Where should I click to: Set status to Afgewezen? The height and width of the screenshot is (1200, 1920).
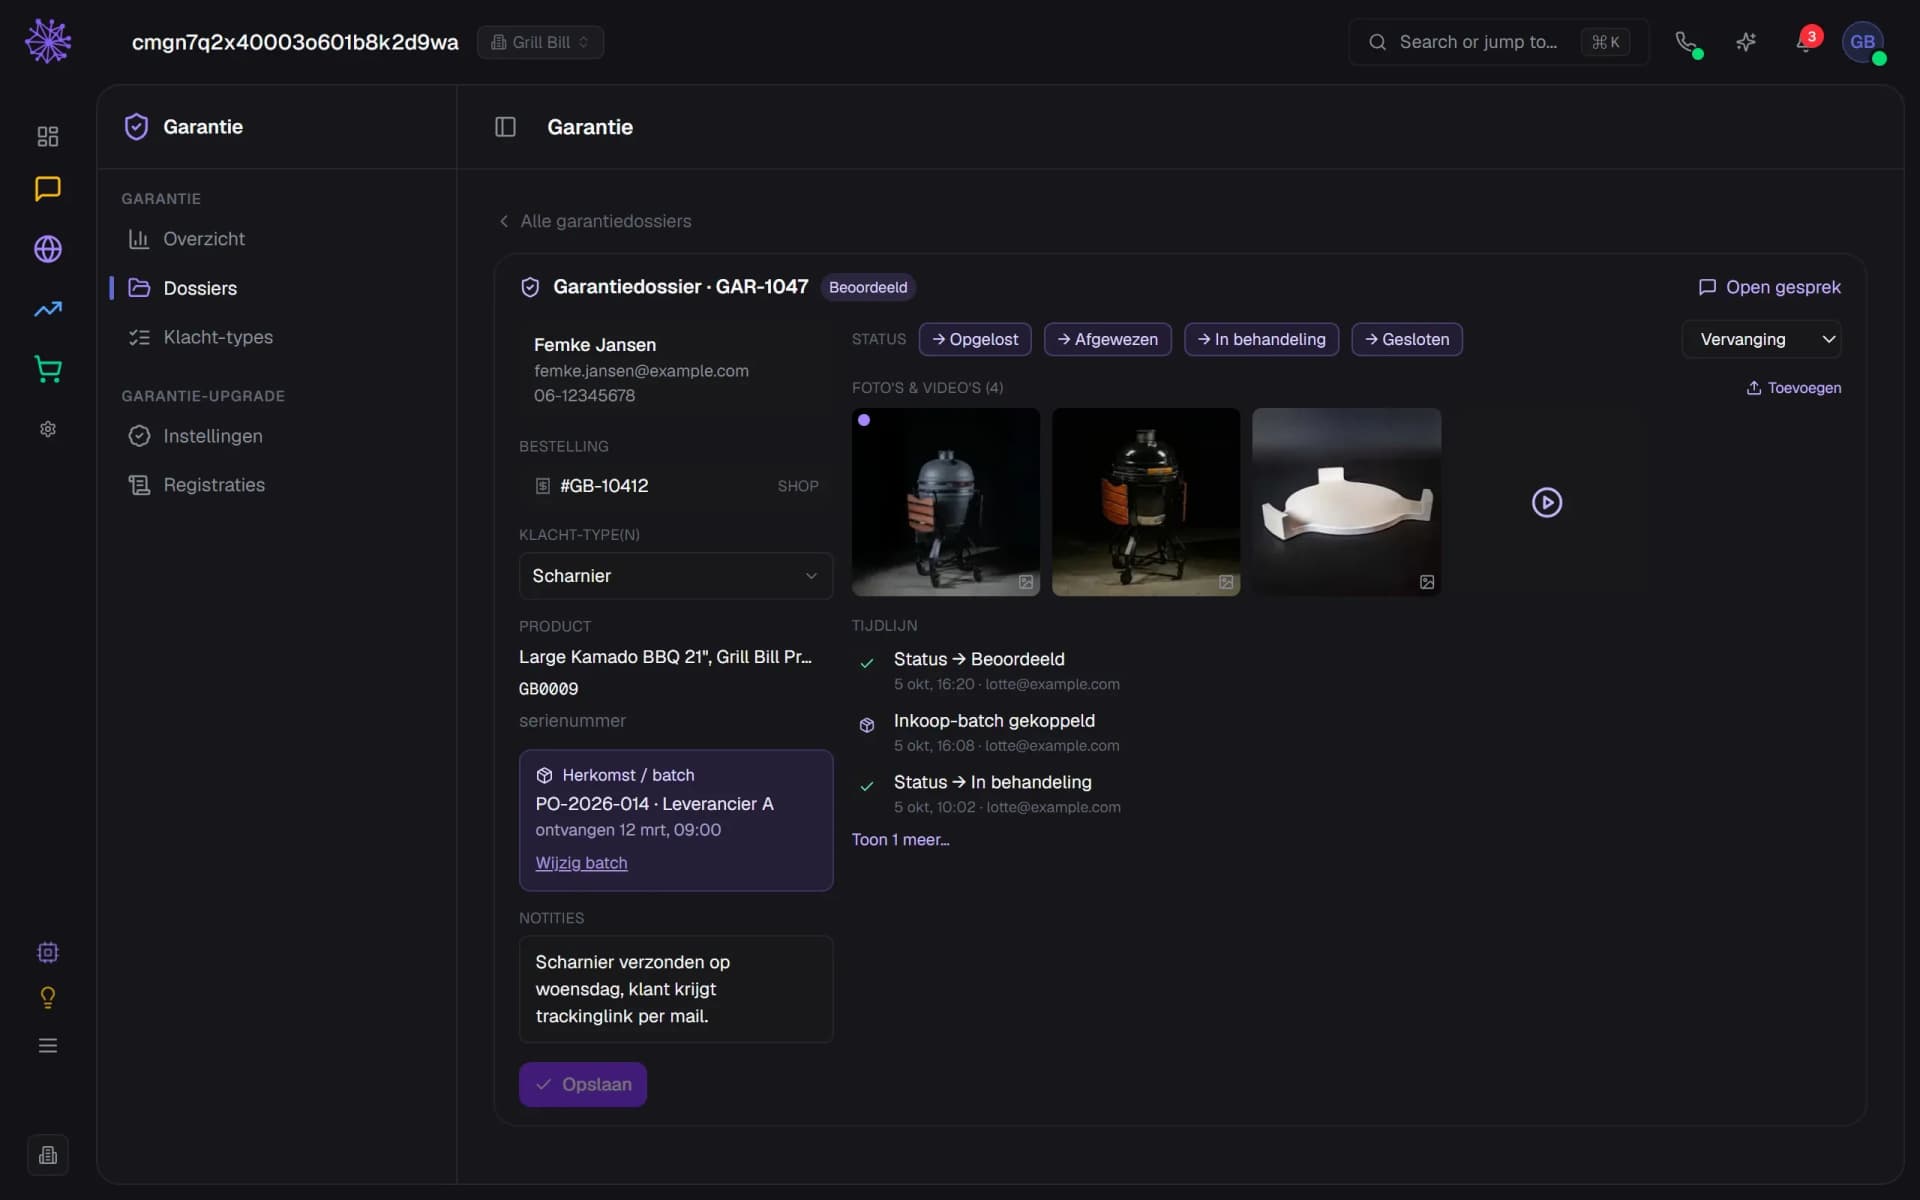(1107, 339)
